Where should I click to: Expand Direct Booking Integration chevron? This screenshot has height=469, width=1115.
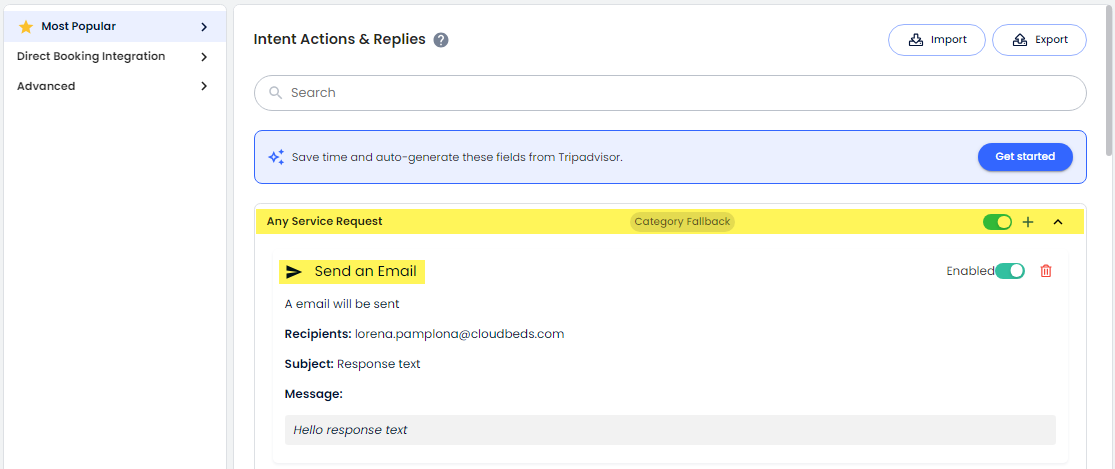pos(204,57)
